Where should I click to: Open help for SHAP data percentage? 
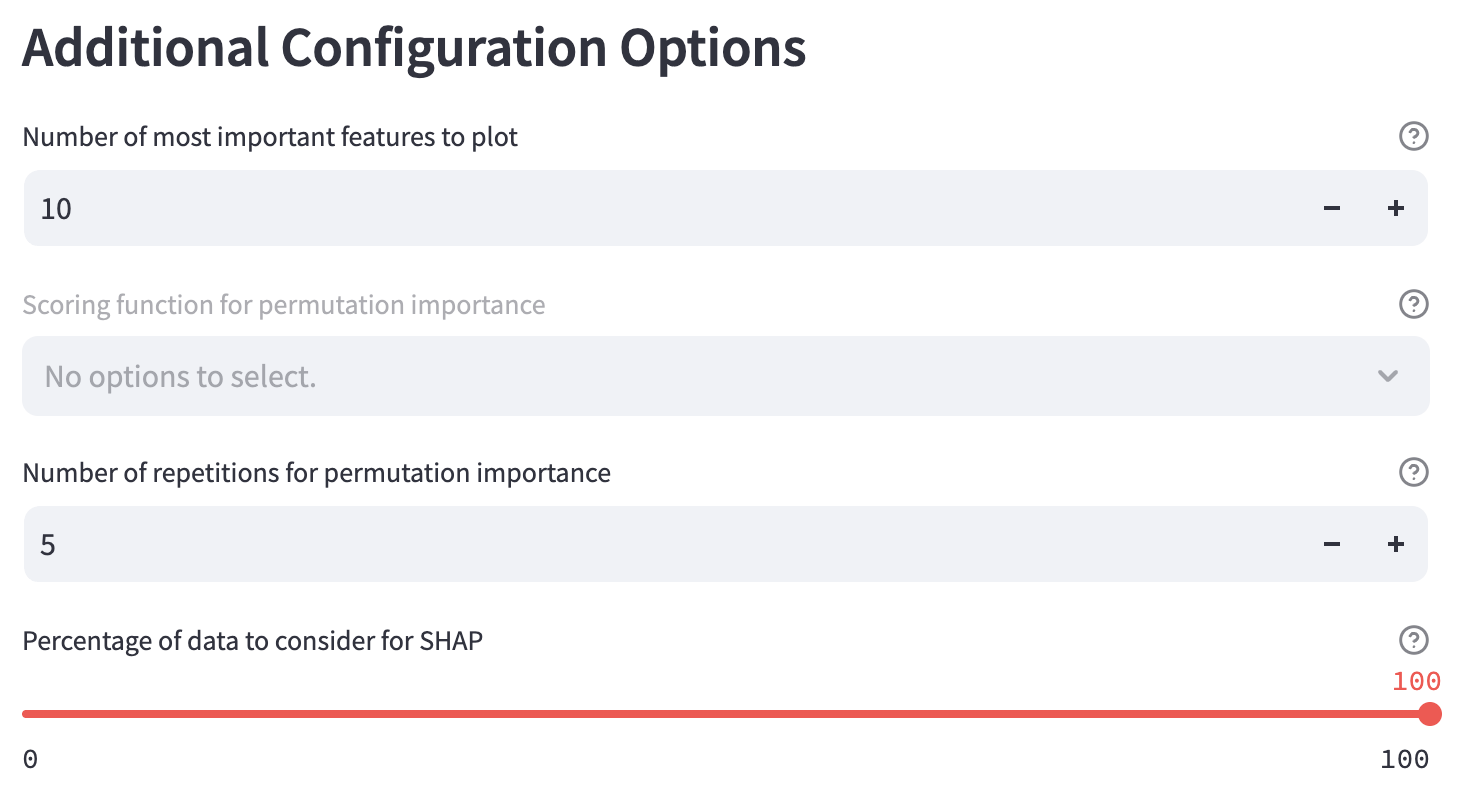pos(1413,640)
